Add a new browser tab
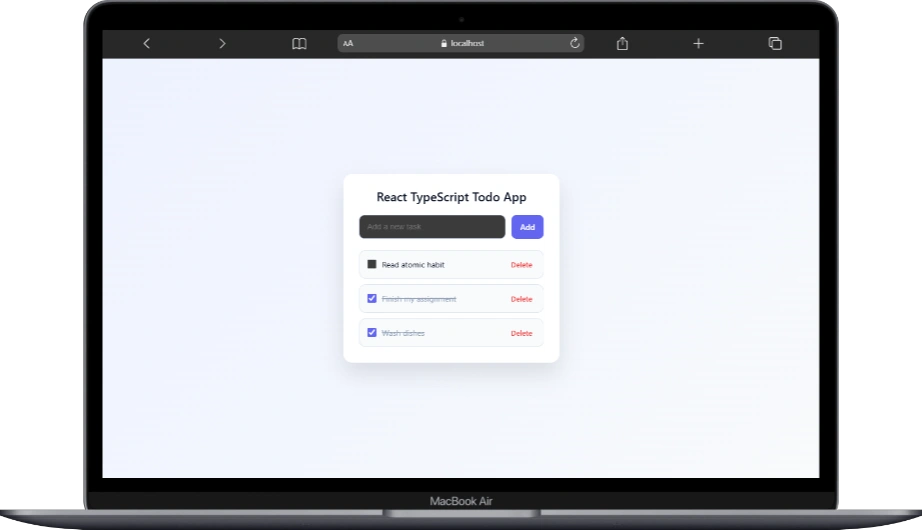 (x=698, y=44)
